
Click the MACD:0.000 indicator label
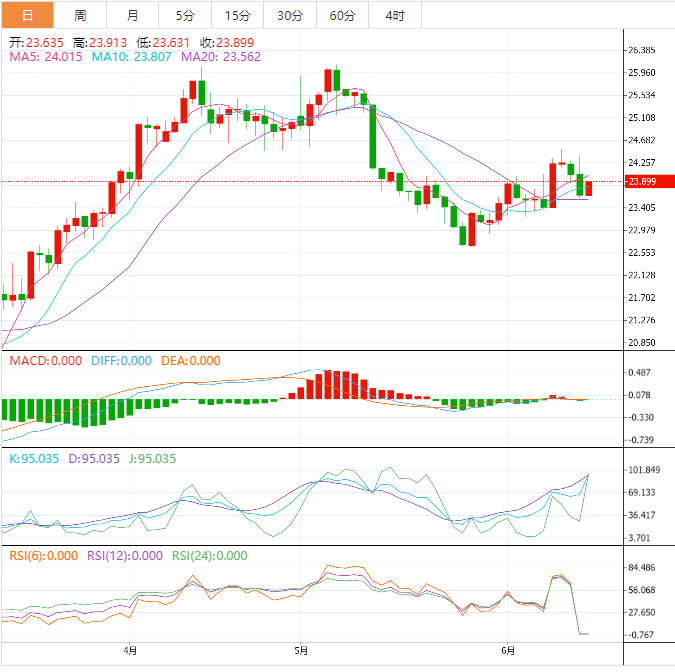(40, 361)
